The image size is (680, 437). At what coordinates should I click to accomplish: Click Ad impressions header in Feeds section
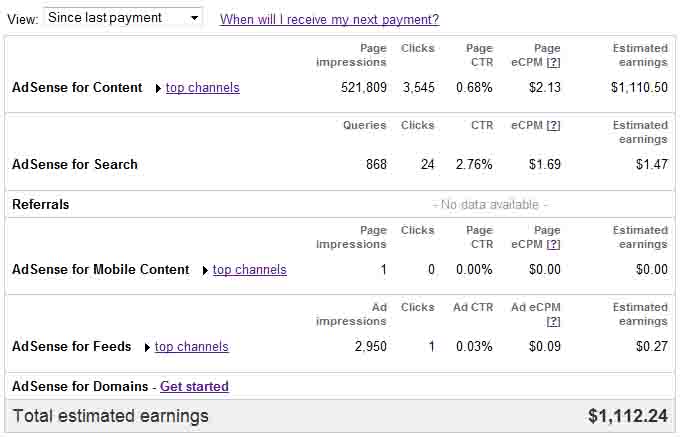[351, 314]
